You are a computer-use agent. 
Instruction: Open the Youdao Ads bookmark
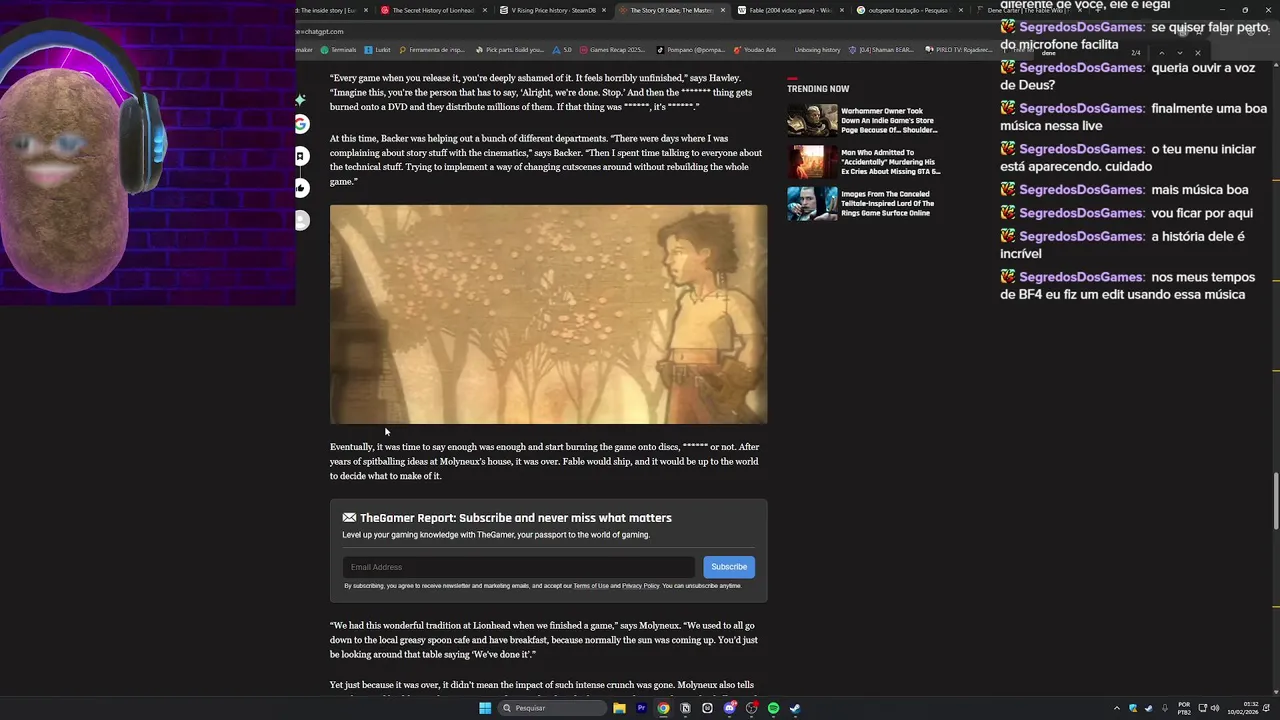(x=756, y=49)
